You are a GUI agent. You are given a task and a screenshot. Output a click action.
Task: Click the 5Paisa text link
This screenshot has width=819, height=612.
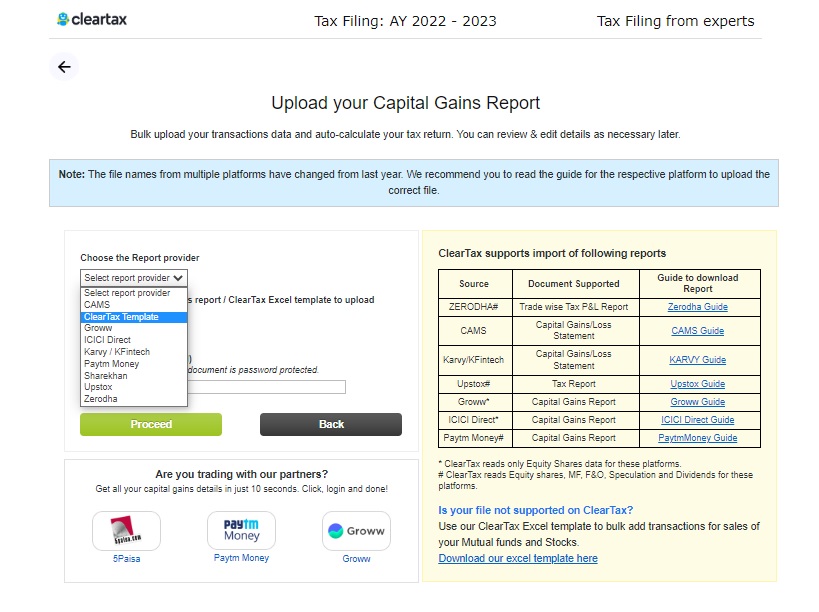coord(126,559)
